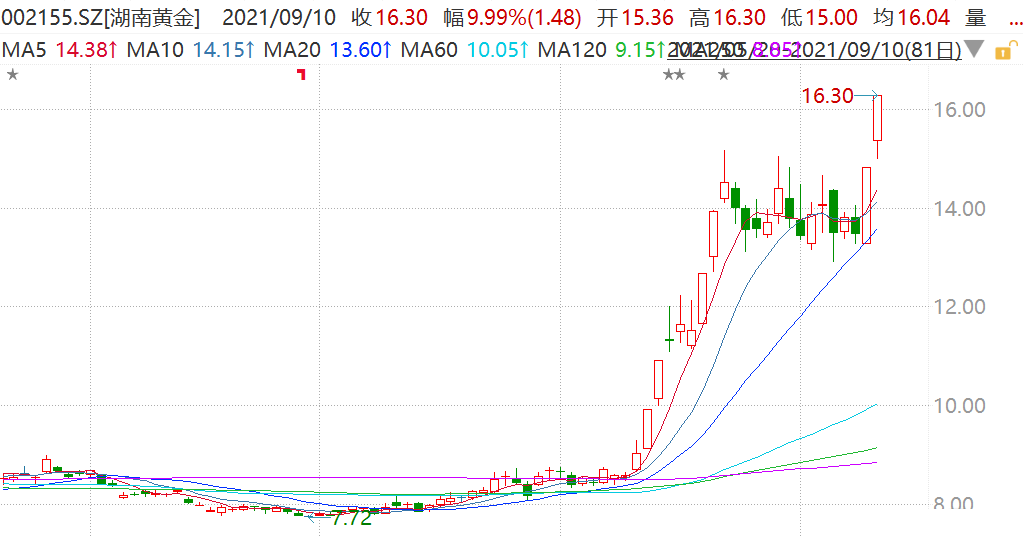Click the single star marker at chart's top-left

point(12,75)
